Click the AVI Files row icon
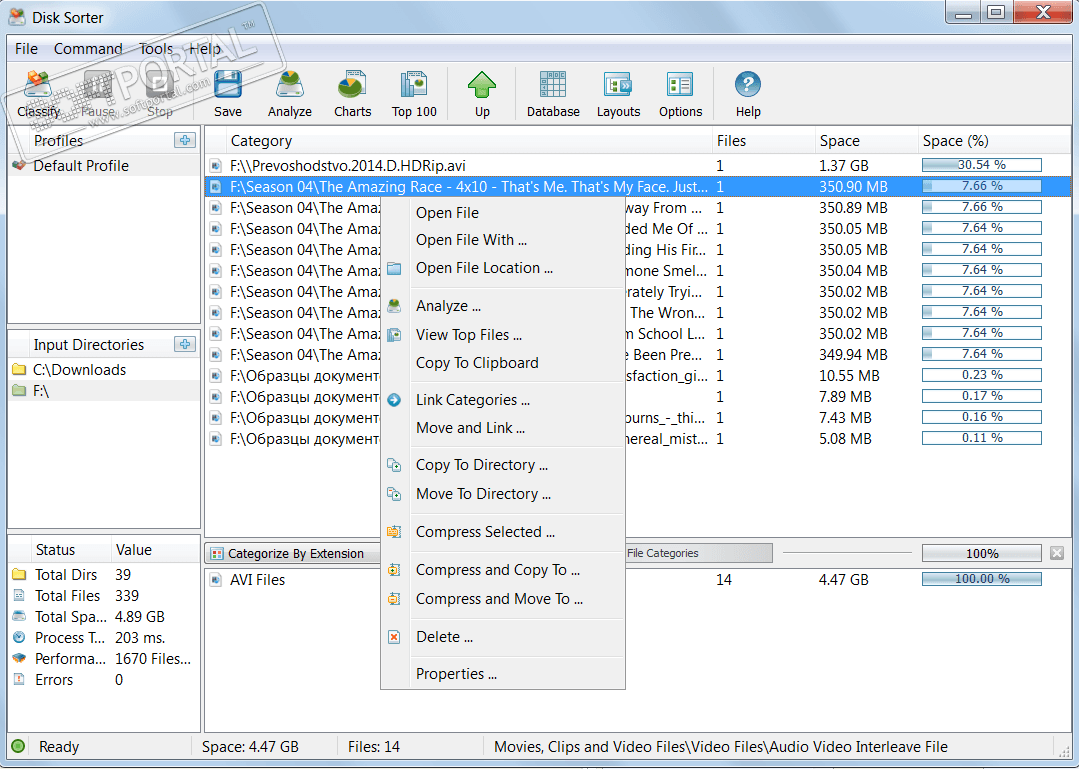1079x769 pixels. click(x=216, y=580)
